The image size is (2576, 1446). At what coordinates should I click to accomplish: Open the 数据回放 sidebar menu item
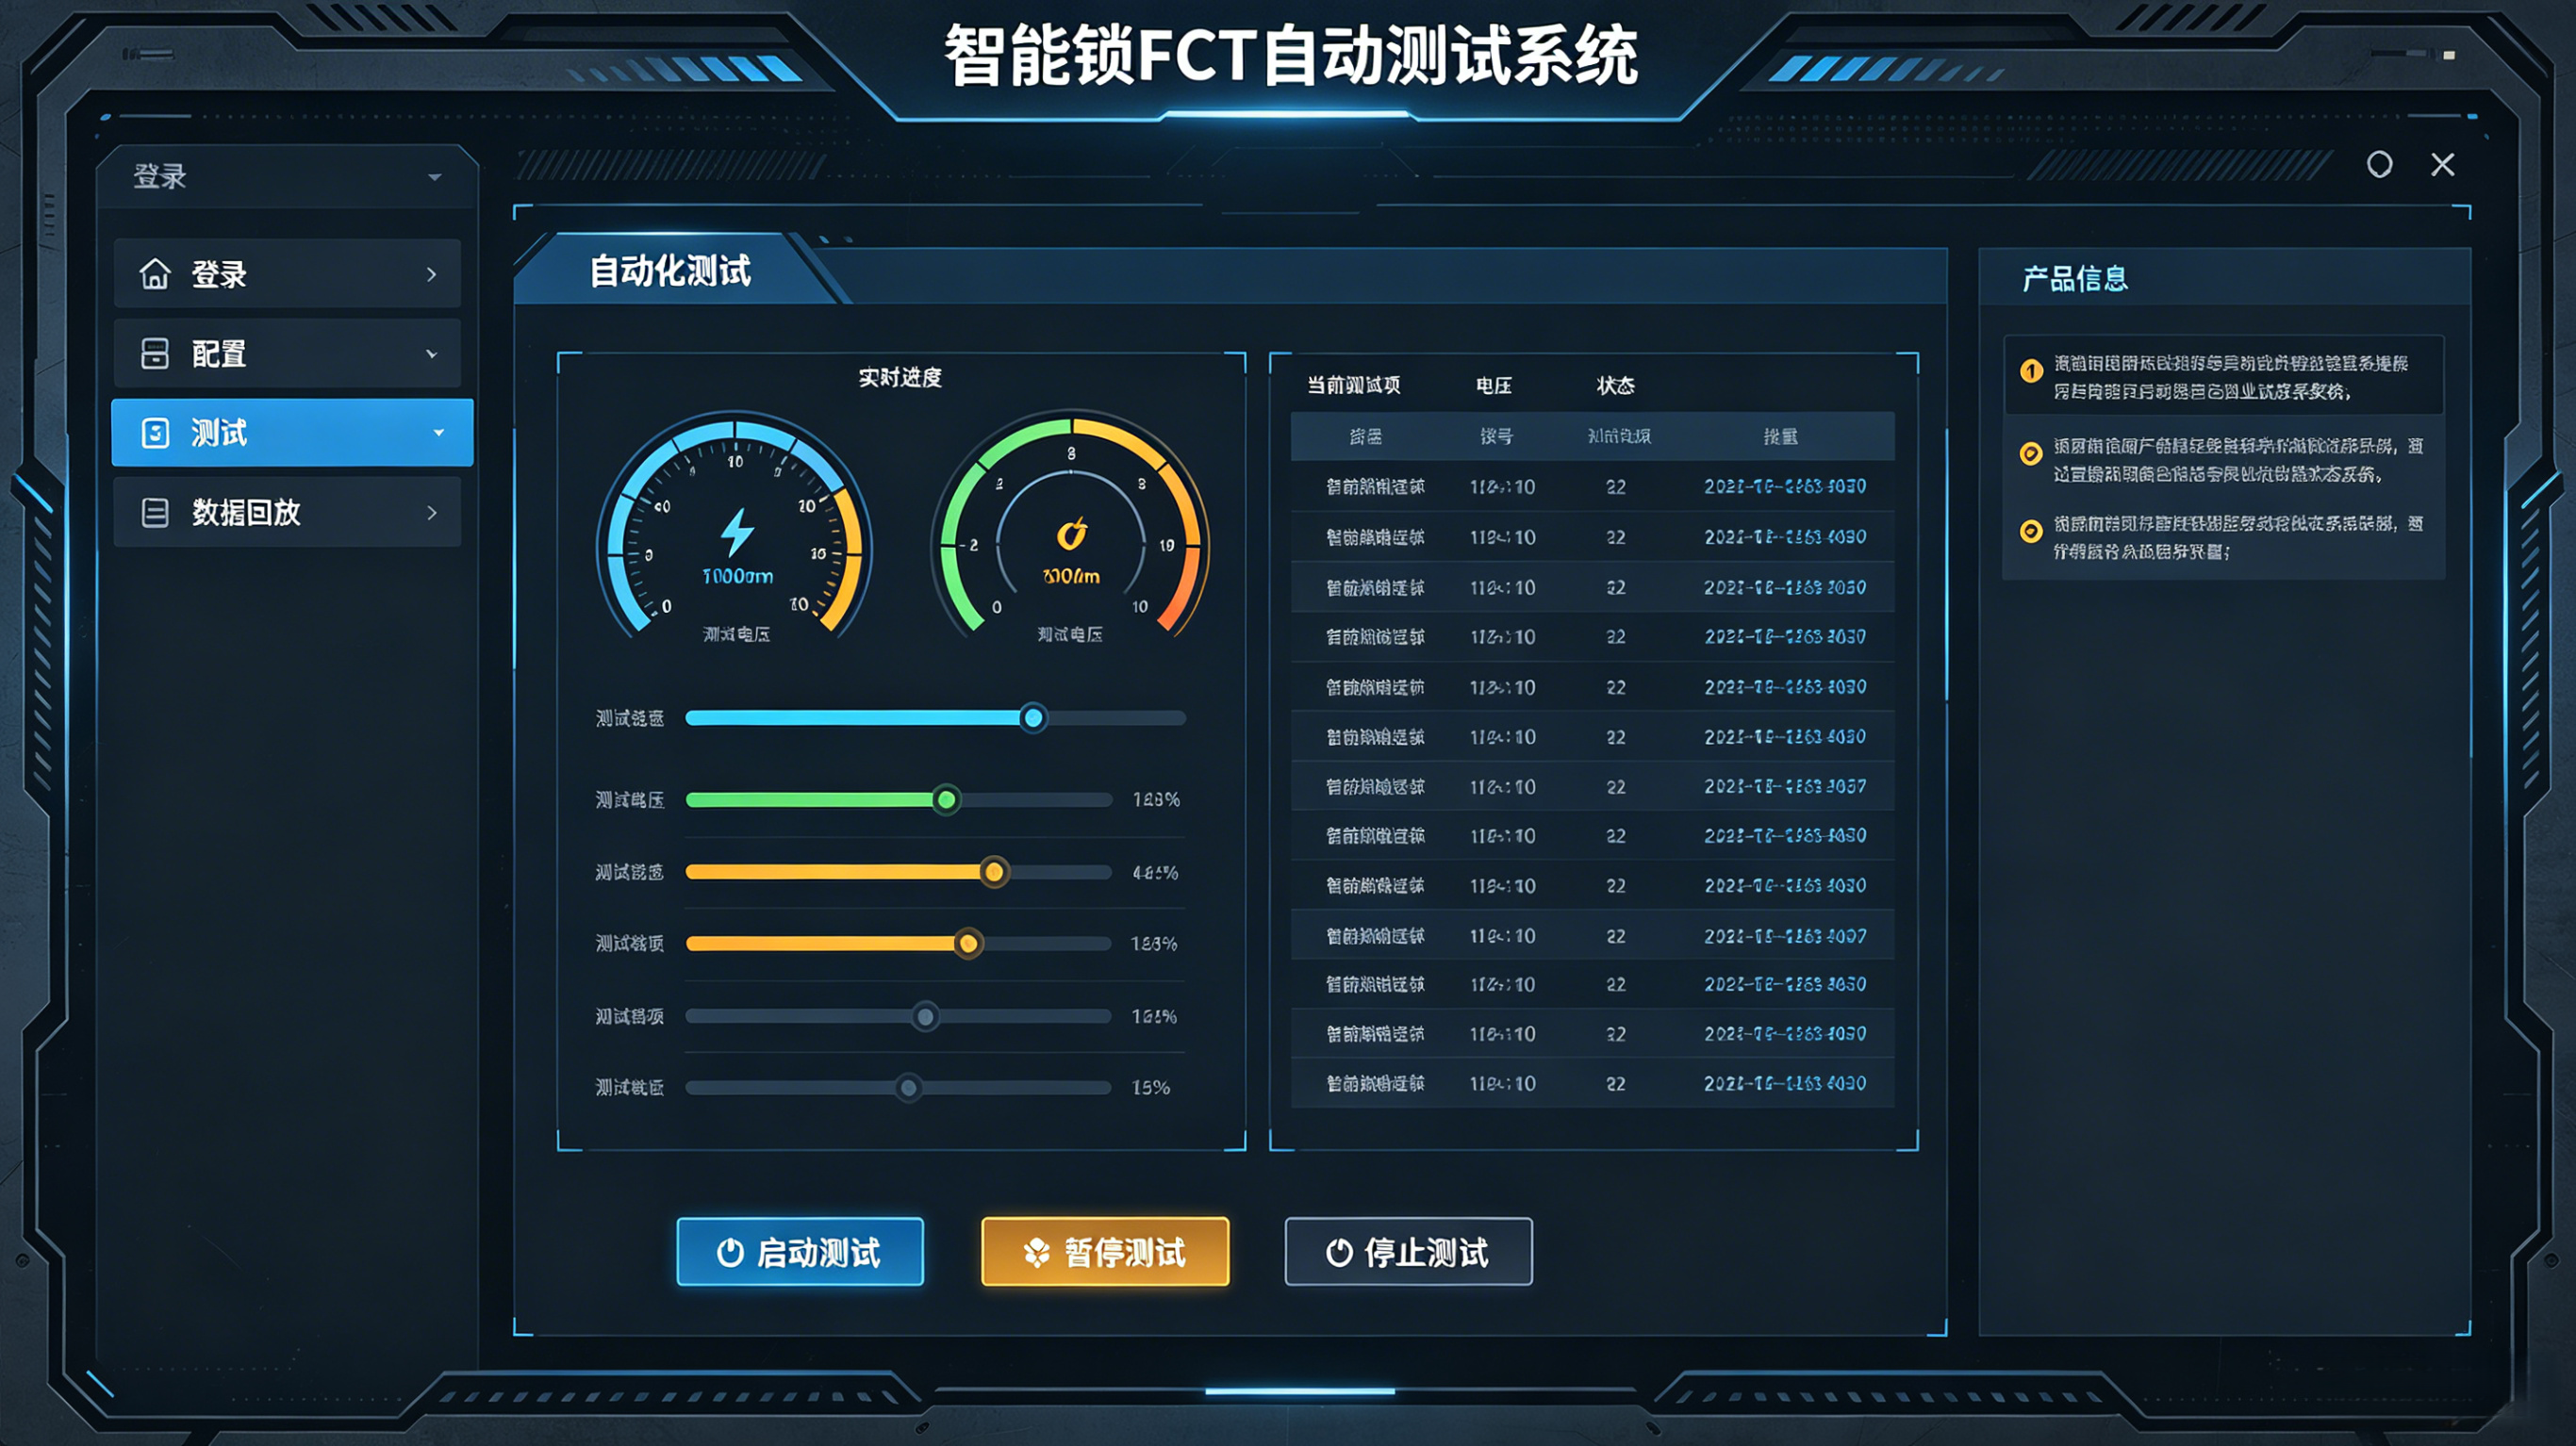[x=287, y=512]
